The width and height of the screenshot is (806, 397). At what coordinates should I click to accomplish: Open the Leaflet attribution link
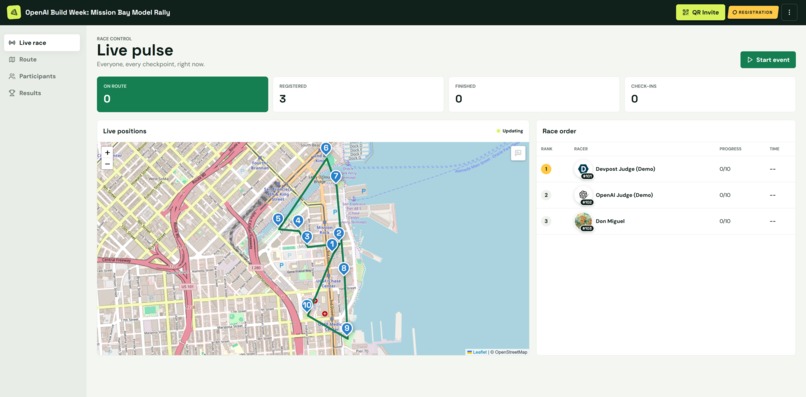click(x=477, y=352)
